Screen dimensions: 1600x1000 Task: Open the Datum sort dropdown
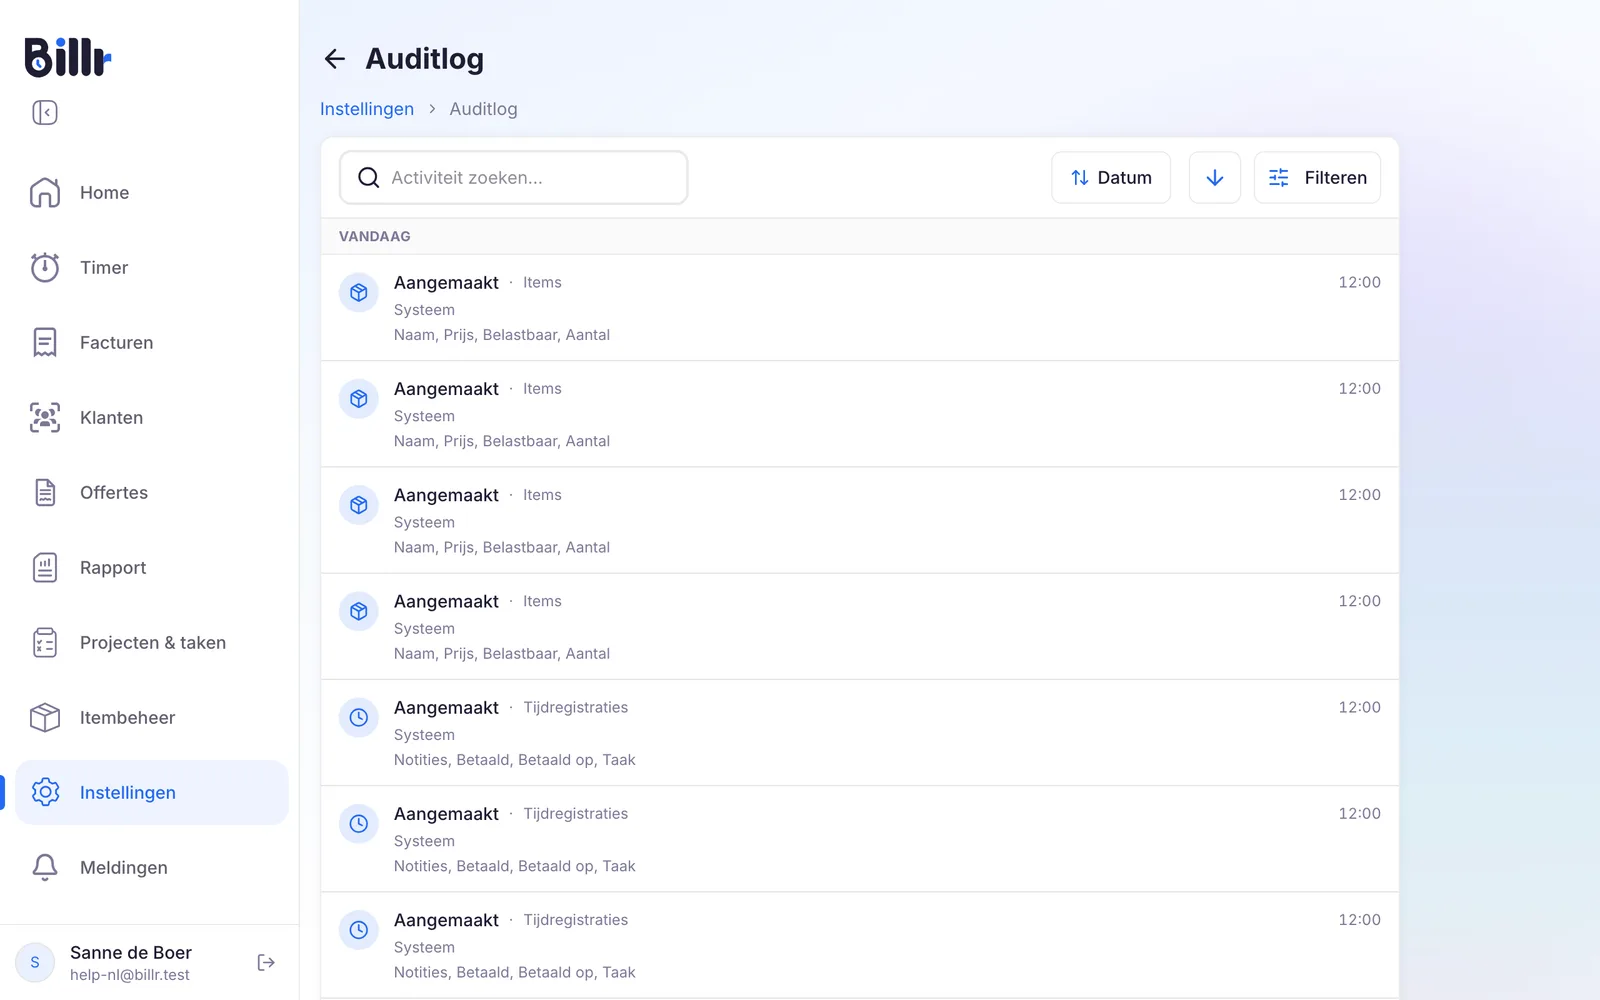[1111, 178]
